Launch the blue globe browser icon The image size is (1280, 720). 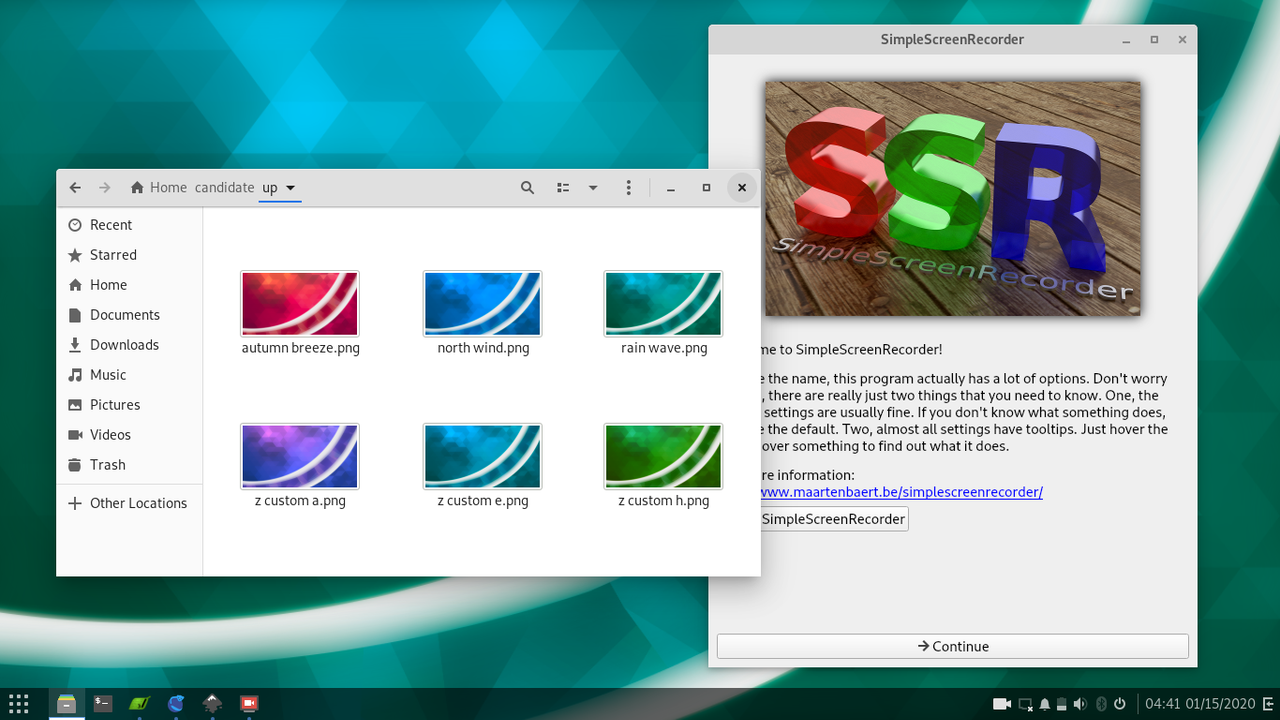[x=176, y=703]
